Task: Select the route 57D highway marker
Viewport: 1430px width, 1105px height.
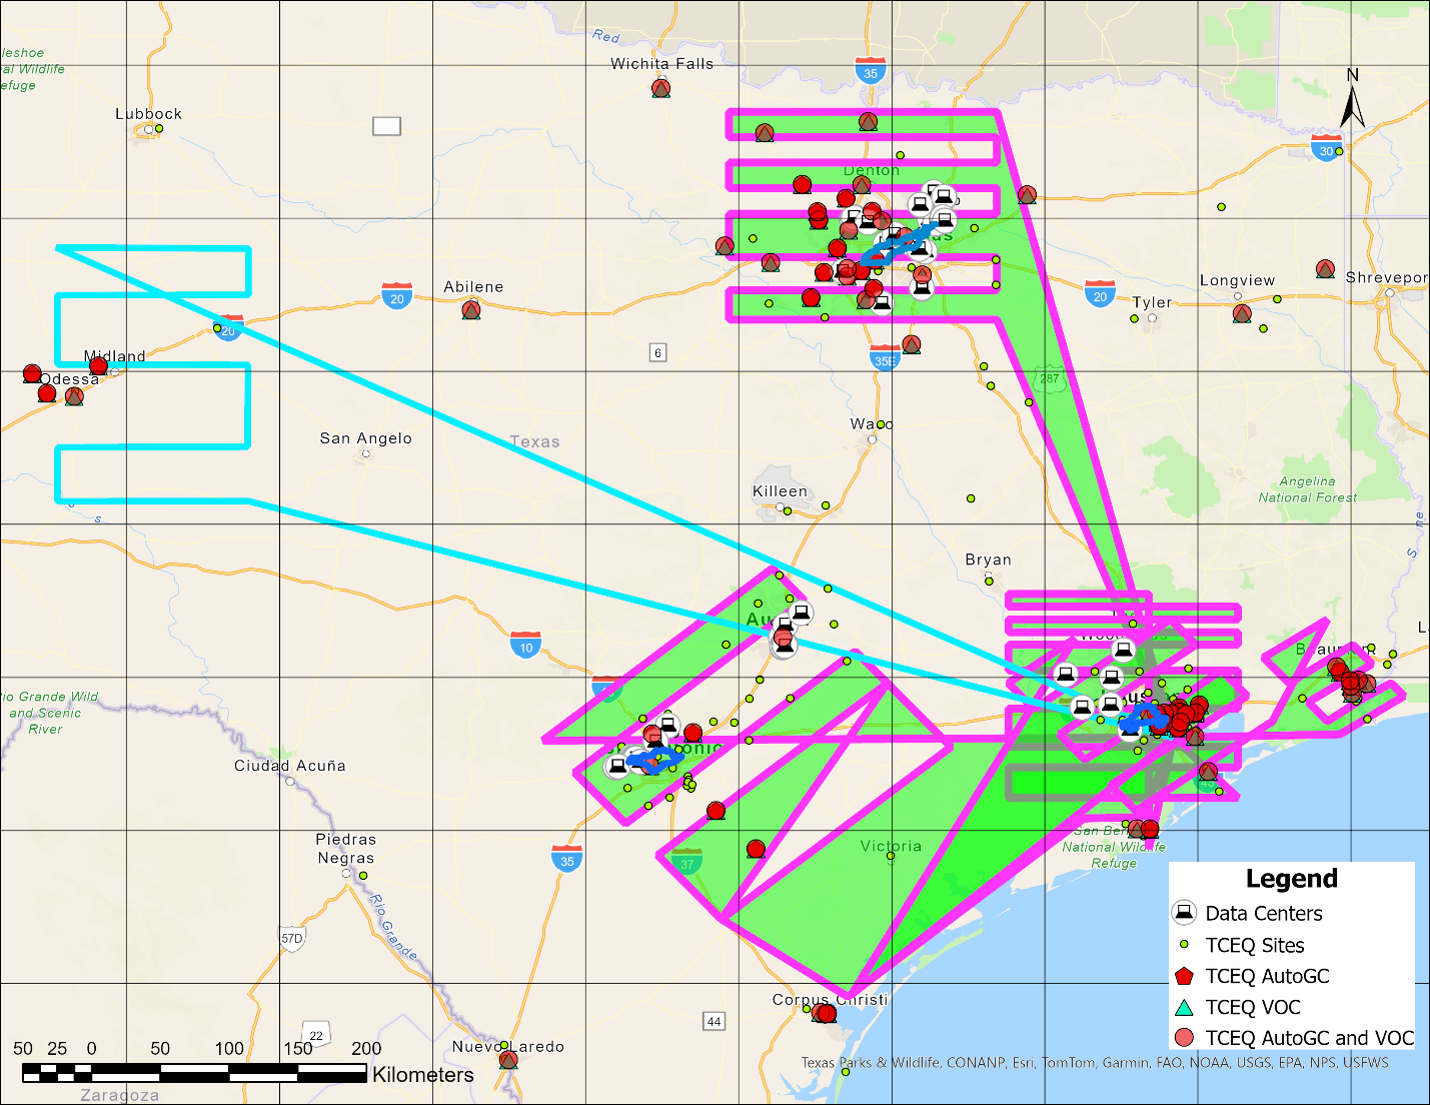Action: click(292, 939)
